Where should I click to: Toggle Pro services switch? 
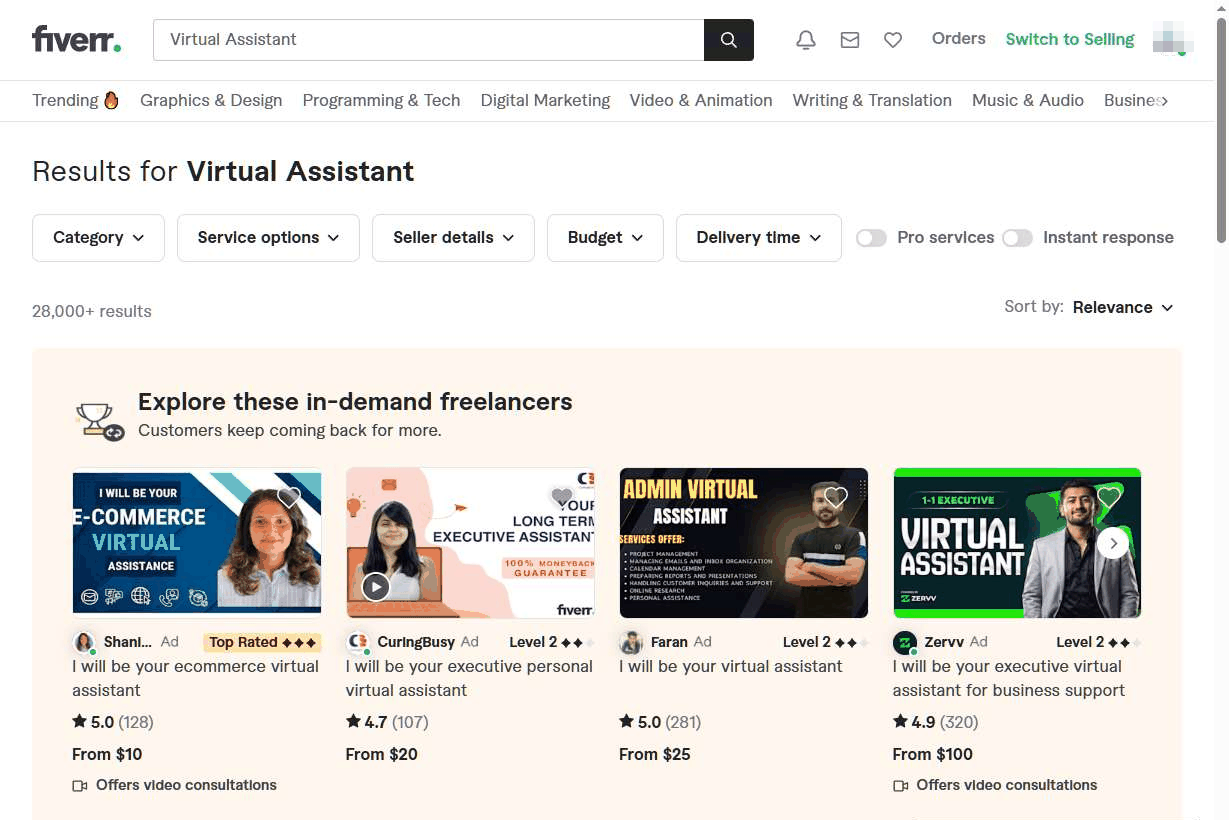click(871, 238)
